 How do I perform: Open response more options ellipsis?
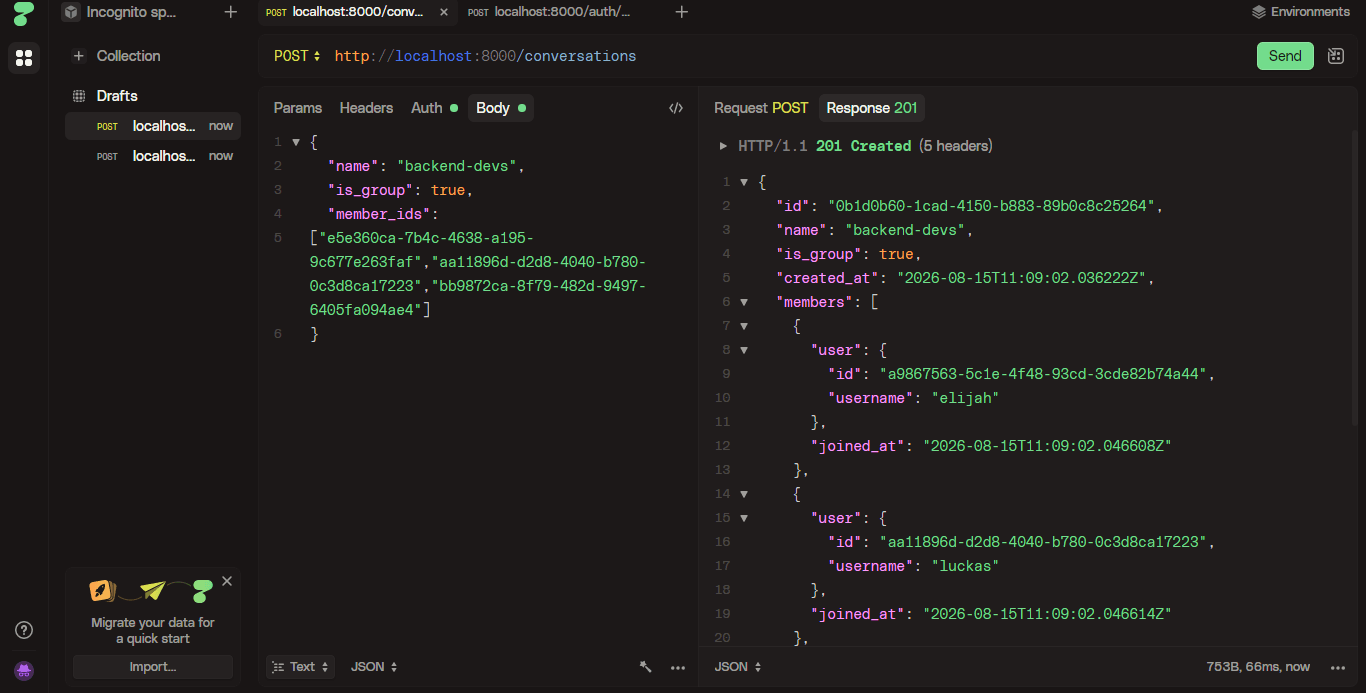pyautogui.click(x=1338, y=667)
